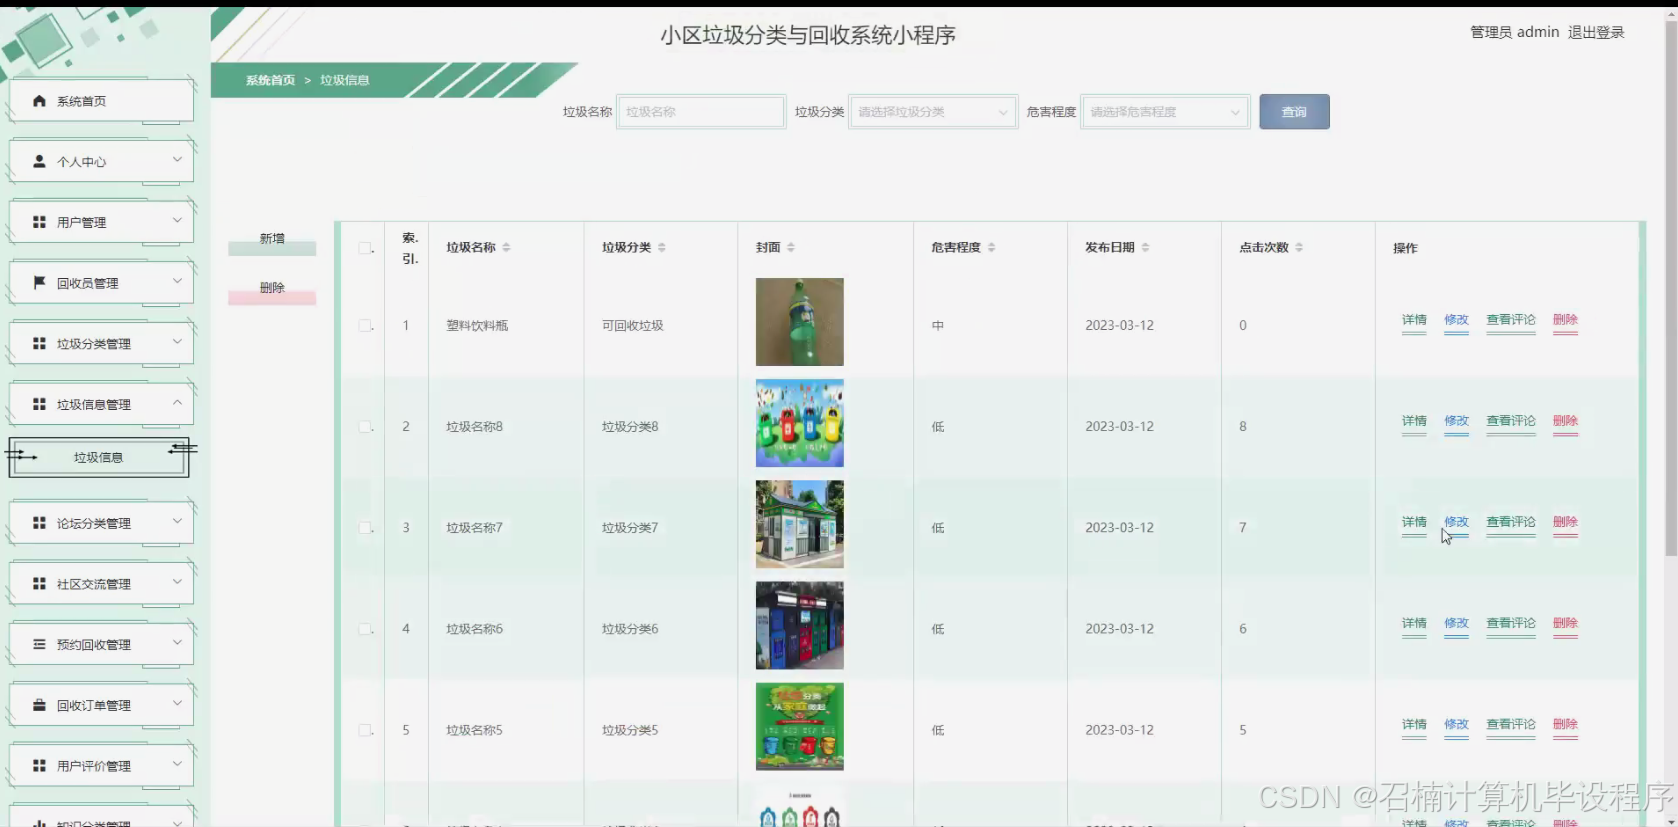
Task: Sort by the 点击次数 column sort icon
Action: pos(1299,247)
